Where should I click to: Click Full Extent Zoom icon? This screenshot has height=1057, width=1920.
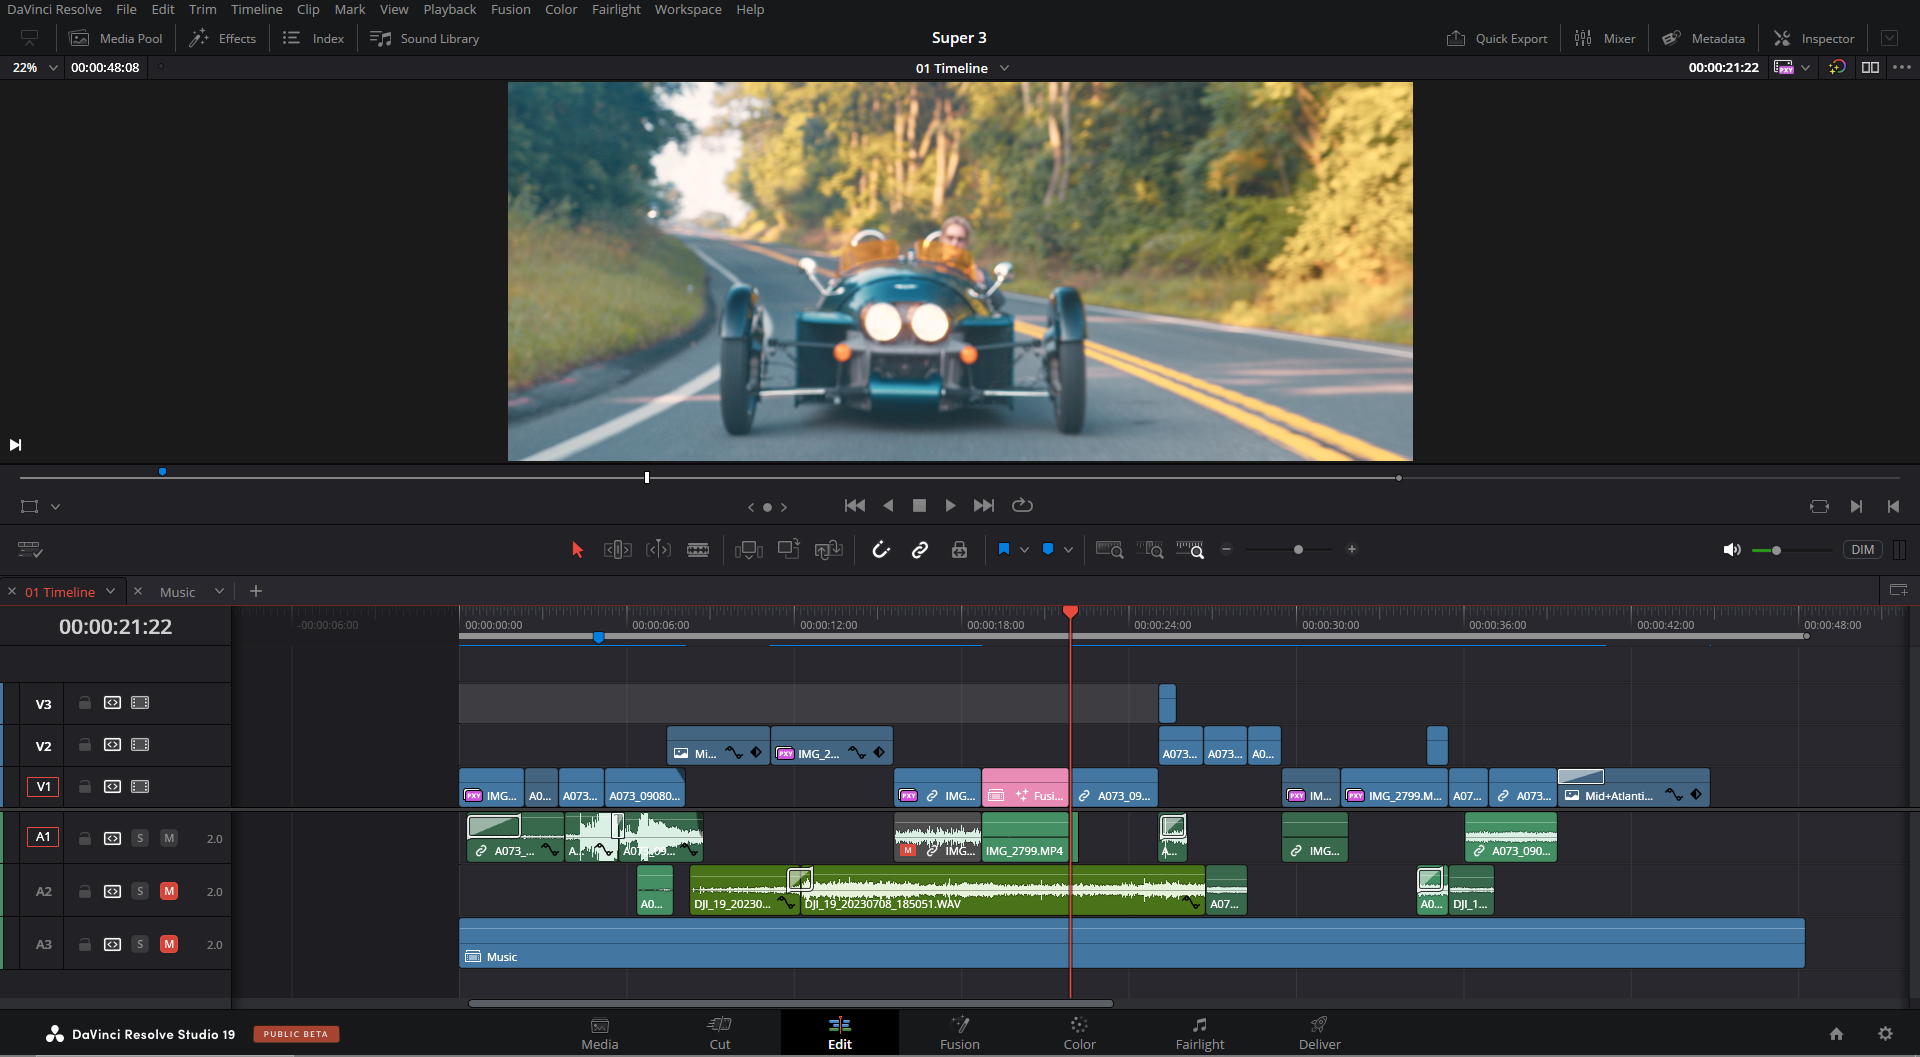[1110, 550]
